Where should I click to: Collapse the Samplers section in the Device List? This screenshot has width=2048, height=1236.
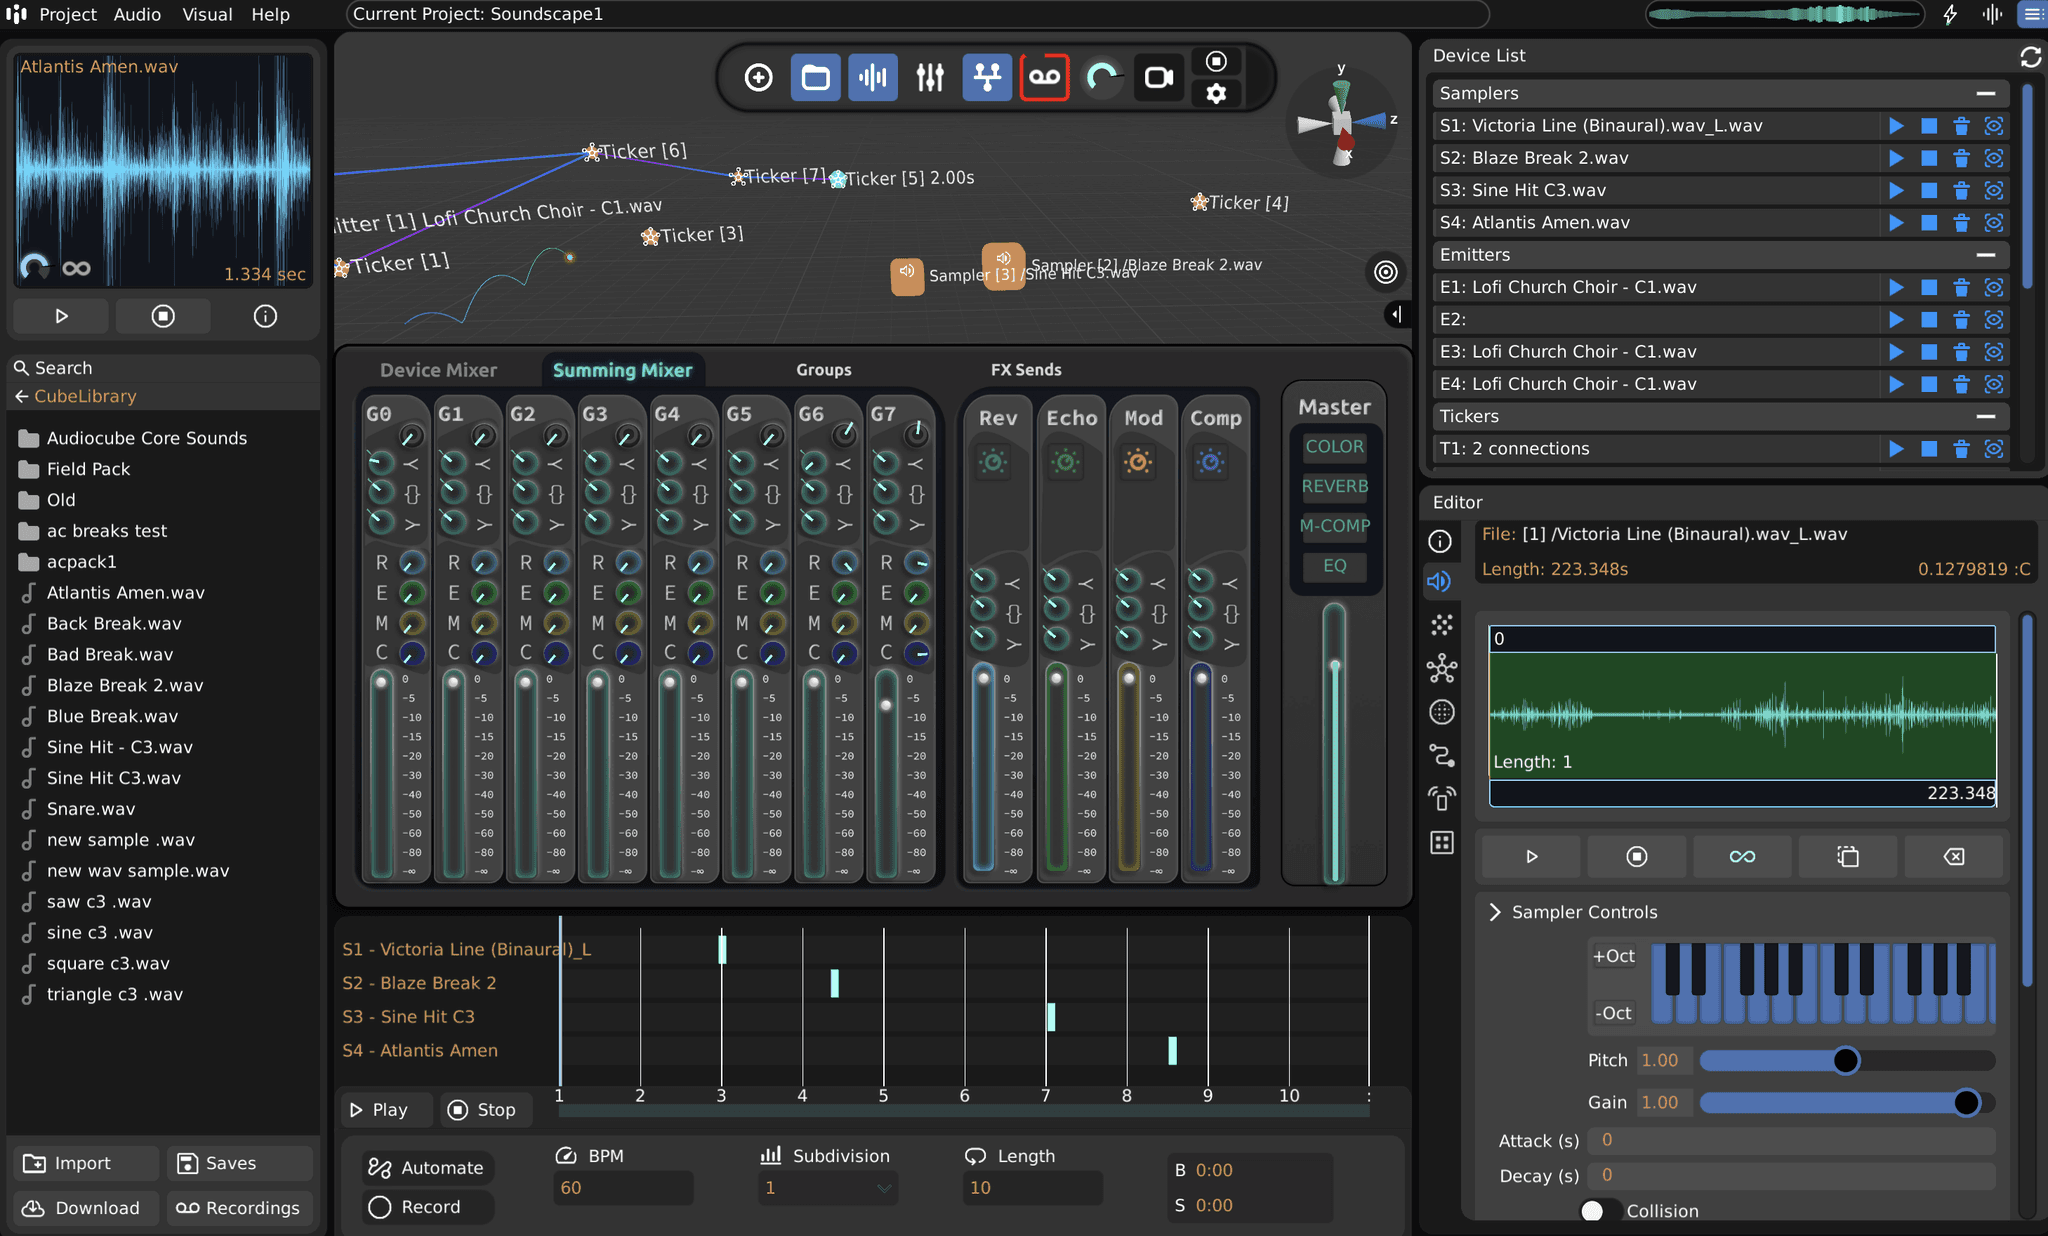coord(1986,93)
